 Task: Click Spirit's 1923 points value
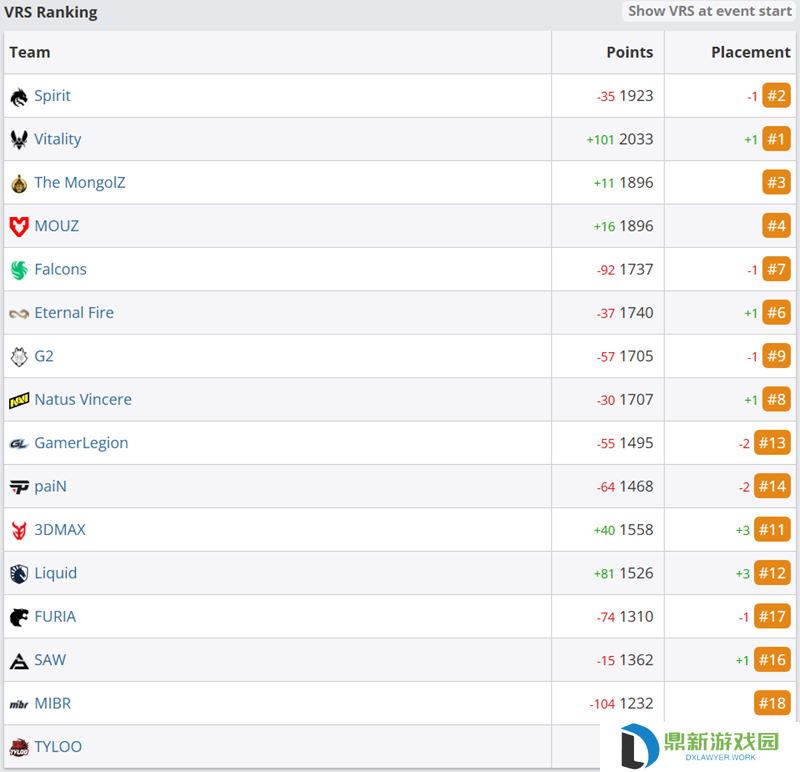coord(636,95)
